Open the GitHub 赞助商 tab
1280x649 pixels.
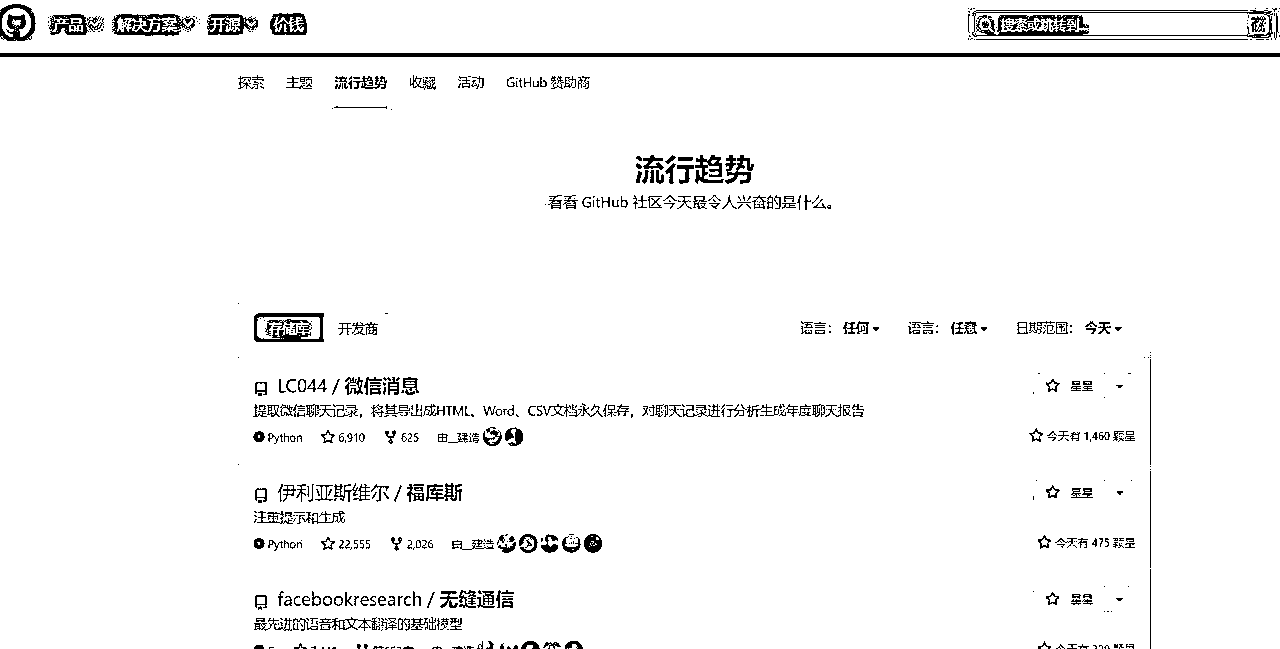[548, 83]
